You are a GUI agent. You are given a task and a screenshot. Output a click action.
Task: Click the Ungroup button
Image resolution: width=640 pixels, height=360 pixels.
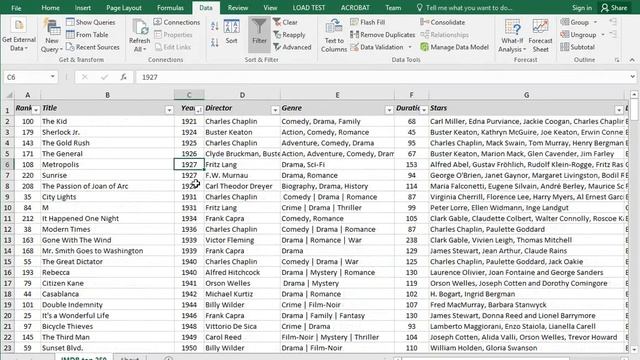(x=578, y=35)
